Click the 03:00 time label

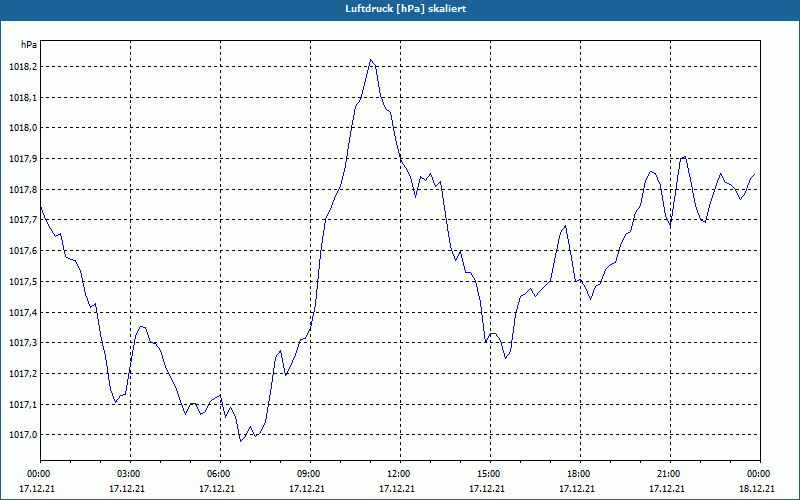129,474
